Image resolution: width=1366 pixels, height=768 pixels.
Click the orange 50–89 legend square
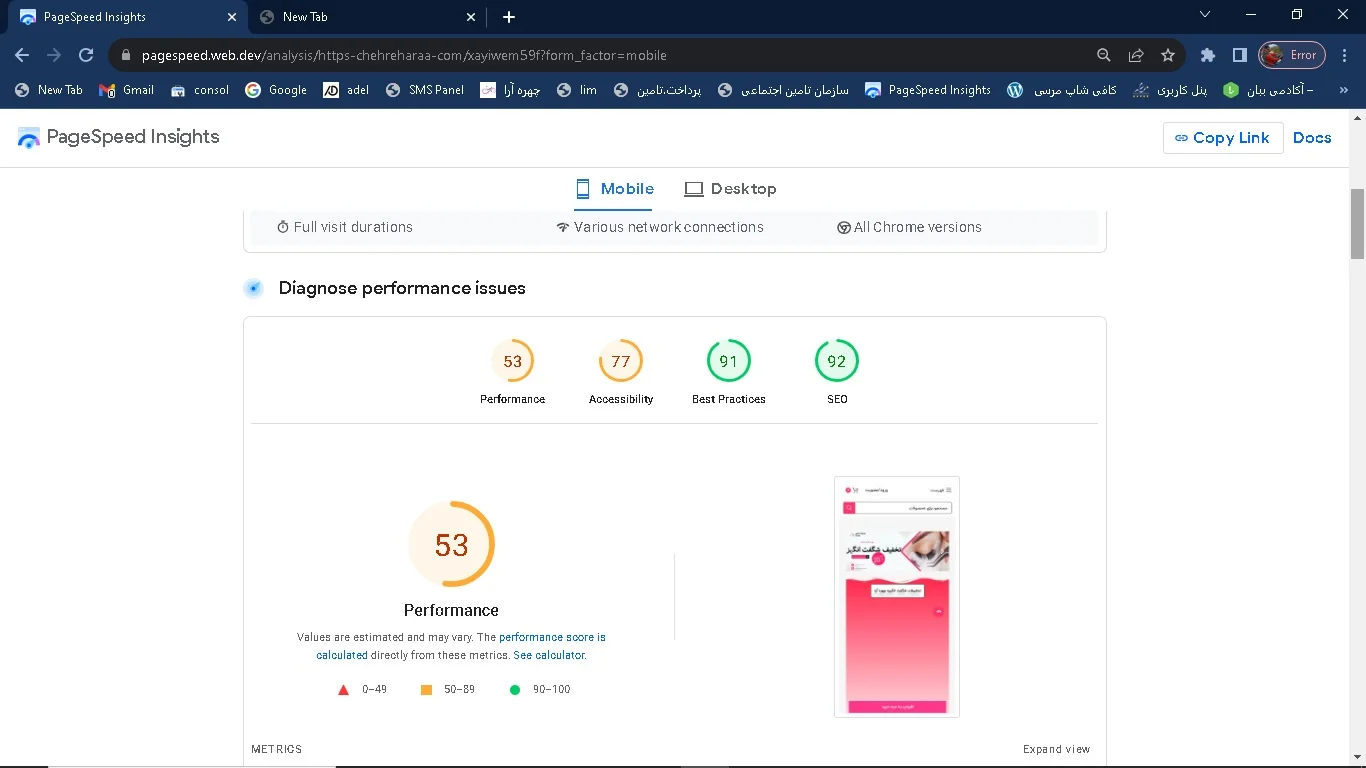point(426,690)
